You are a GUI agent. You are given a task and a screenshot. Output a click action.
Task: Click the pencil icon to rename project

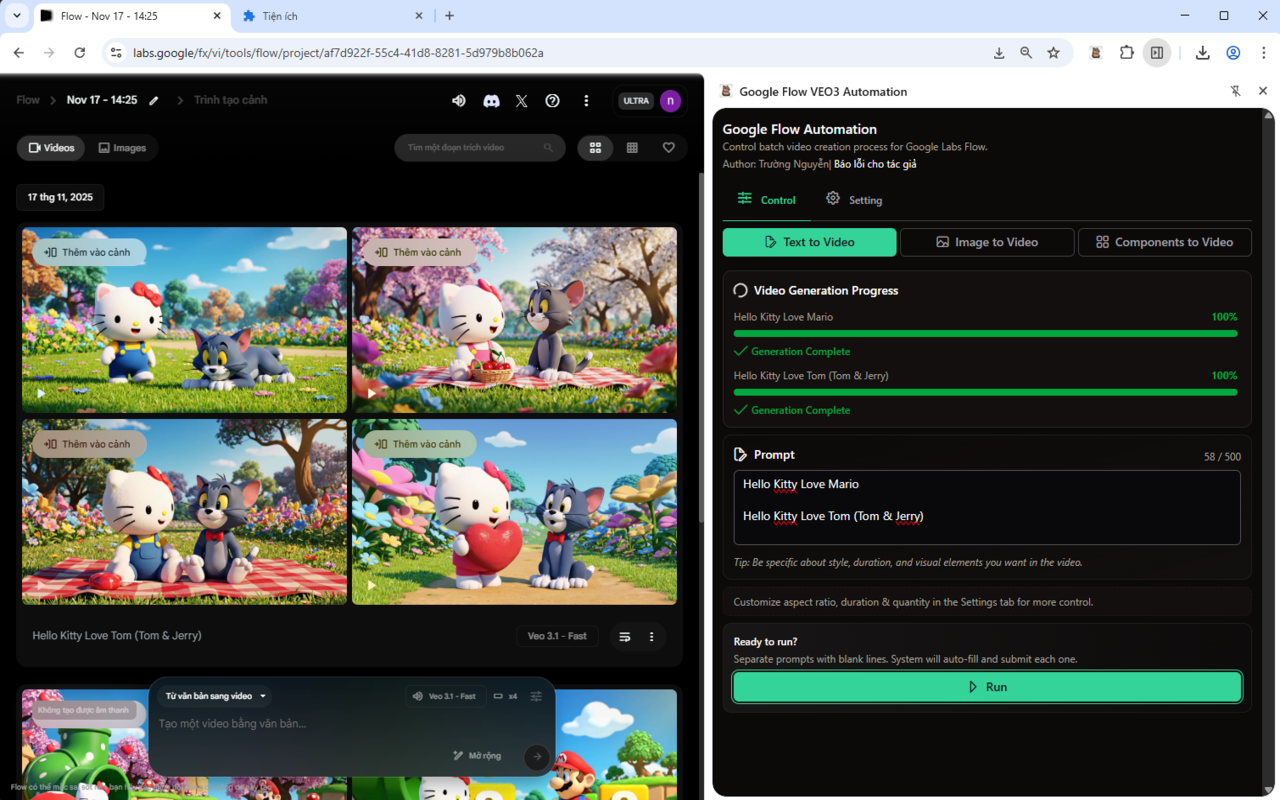point(154,101)
